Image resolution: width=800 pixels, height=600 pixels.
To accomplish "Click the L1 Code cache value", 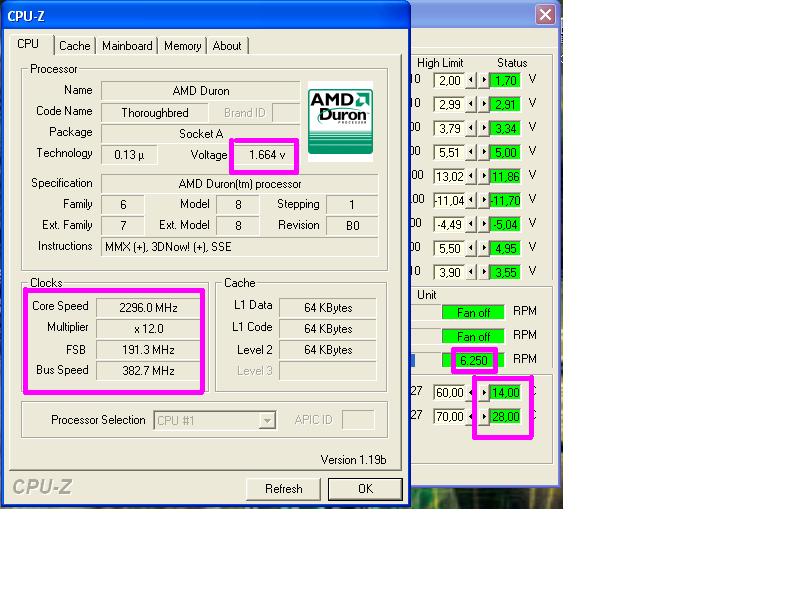I will tap(328, 329).
